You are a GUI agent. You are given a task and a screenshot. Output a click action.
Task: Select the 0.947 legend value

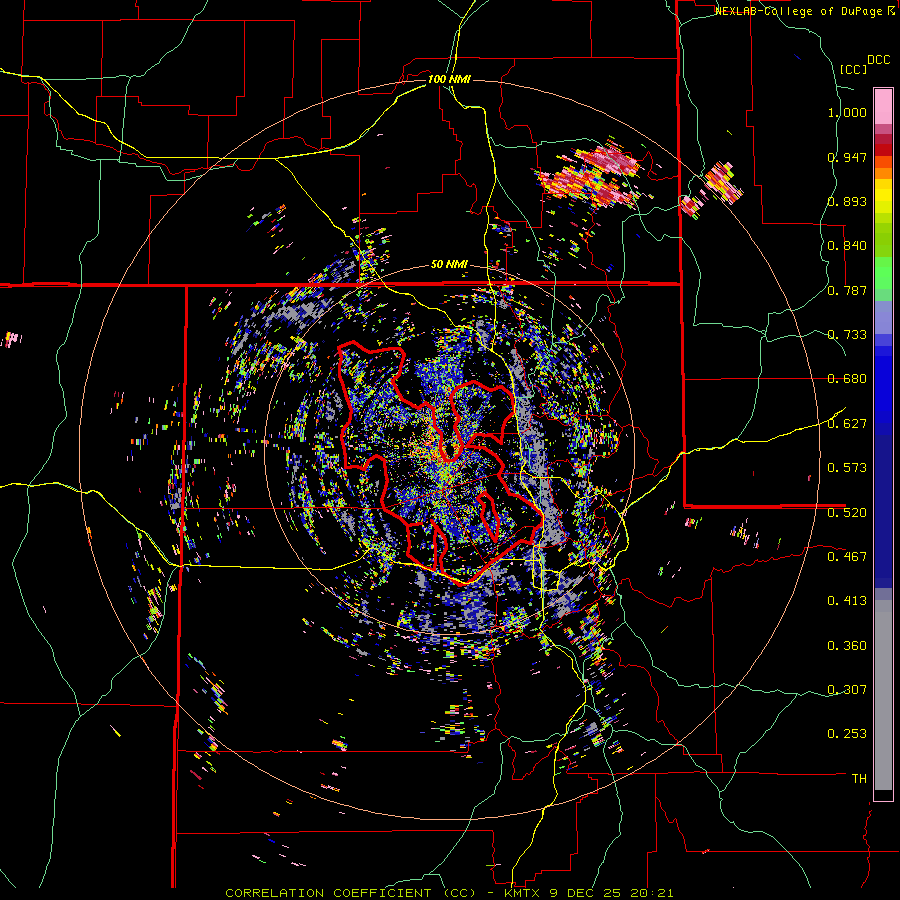click(847, 157)
